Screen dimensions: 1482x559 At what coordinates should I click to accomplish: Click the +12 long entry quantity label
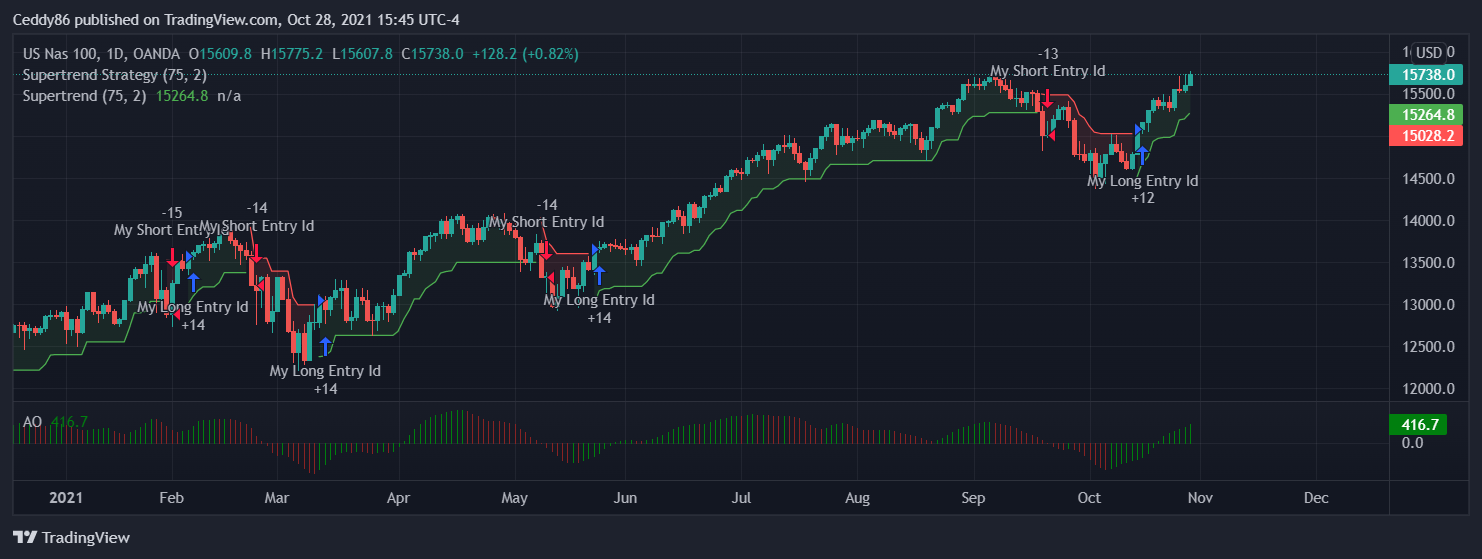coord(1142,198)
